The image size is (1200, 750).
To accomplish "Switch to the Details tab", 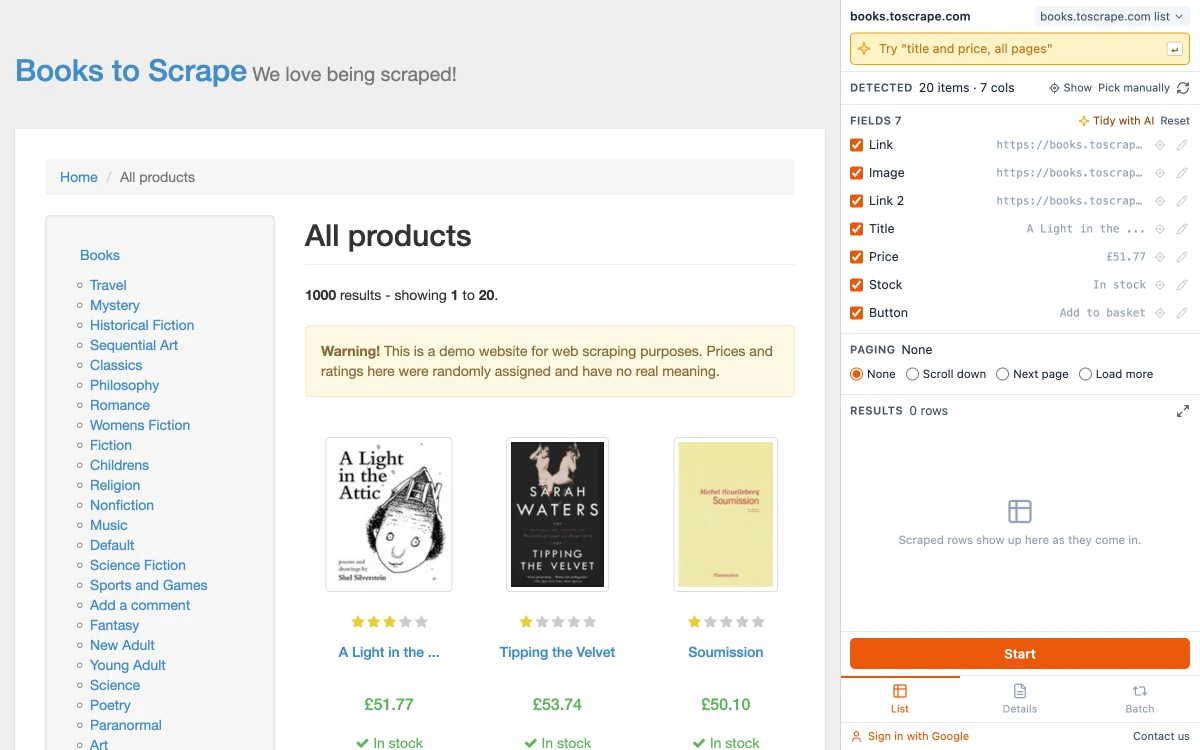I will tap(1020, 699).
